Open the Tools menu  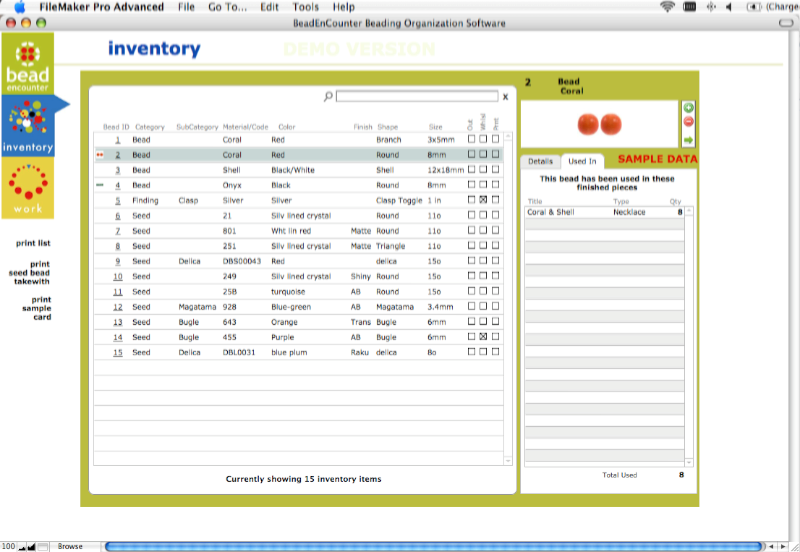pos(306,7)
